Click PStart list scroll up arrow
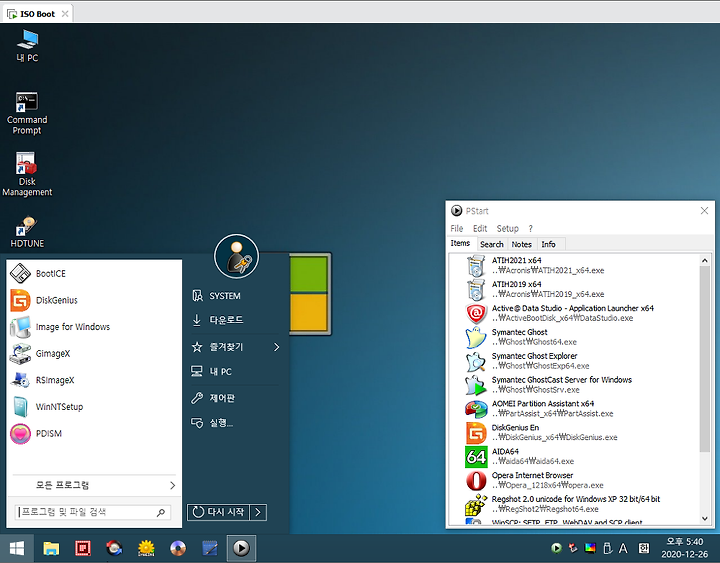The width and height of the screenshot is (720, 563). tap(704, 260)
